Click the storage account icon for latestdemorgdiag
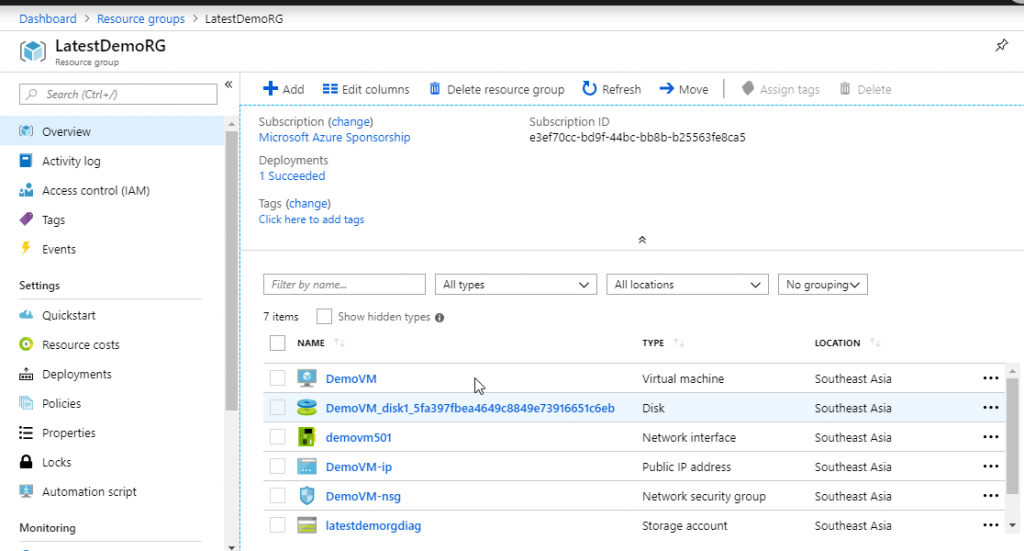 pyautogui.click(x=306, y=525)
